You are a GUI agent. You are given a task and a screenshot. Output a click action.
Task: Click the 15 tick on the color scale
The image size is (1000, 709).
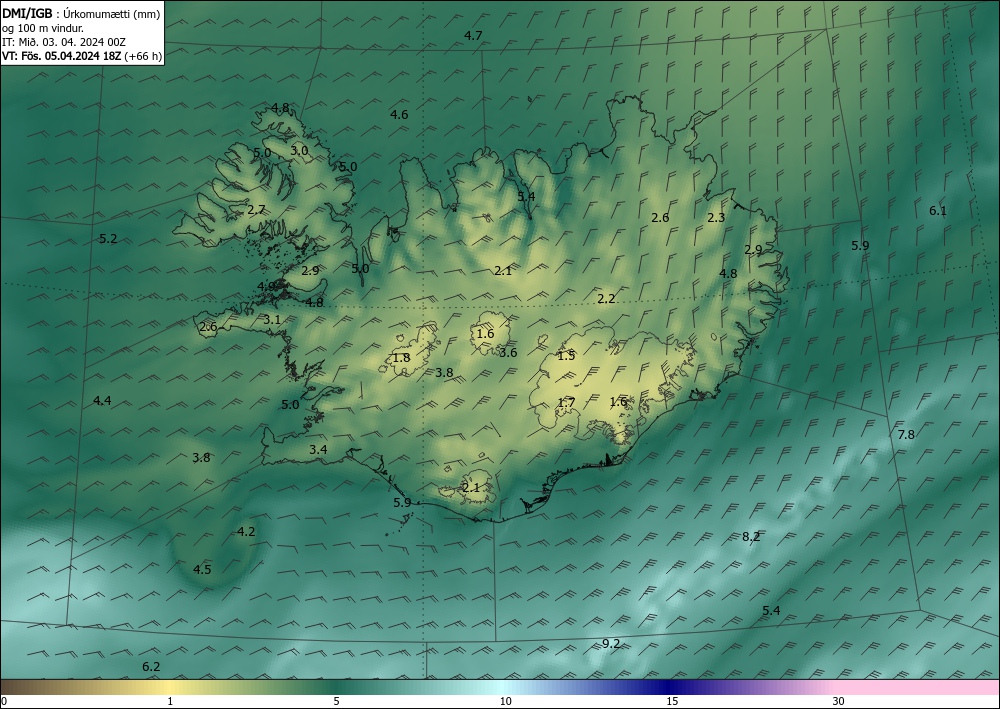[x=672, y=702]
